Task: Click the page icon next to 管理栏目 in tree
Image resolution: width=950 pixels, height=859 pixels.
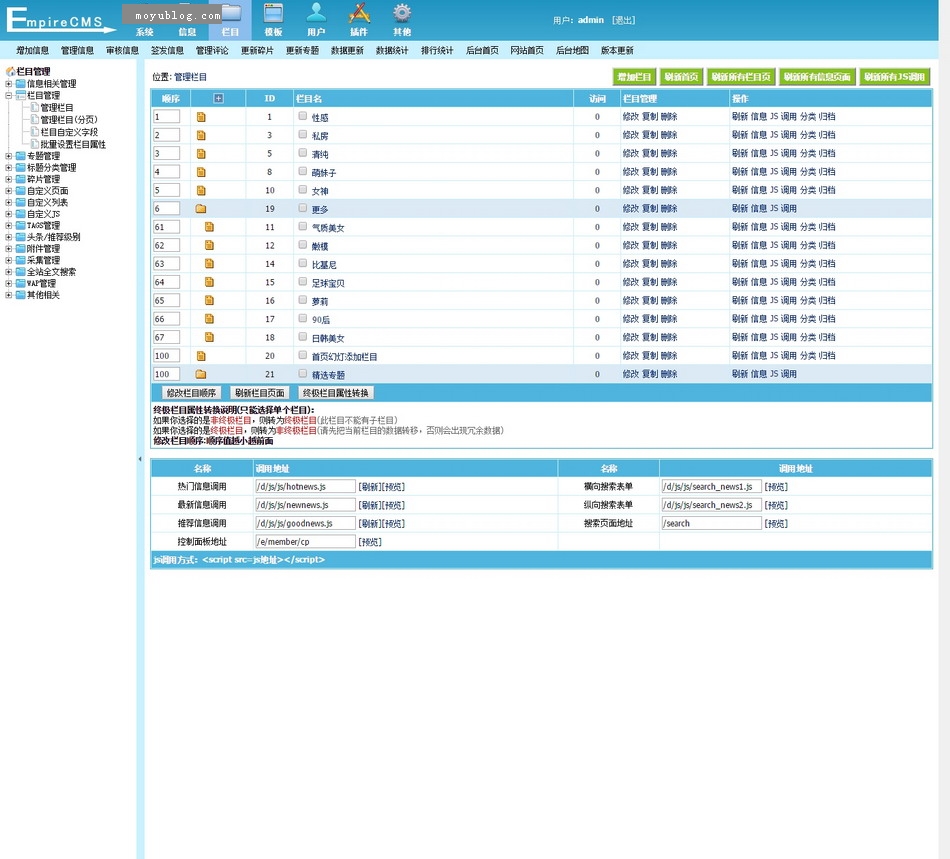Action: tap(35, 107)
